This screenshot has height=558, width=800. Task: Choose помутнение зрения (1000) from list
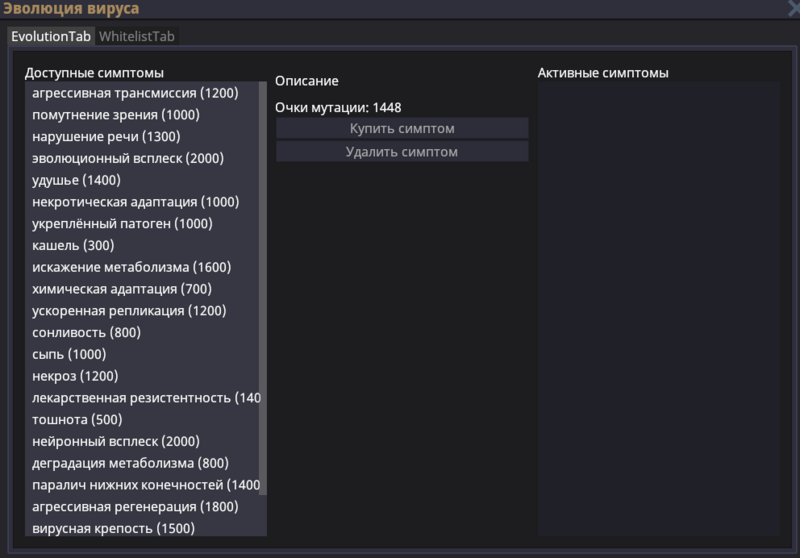[x=116, y=115]
